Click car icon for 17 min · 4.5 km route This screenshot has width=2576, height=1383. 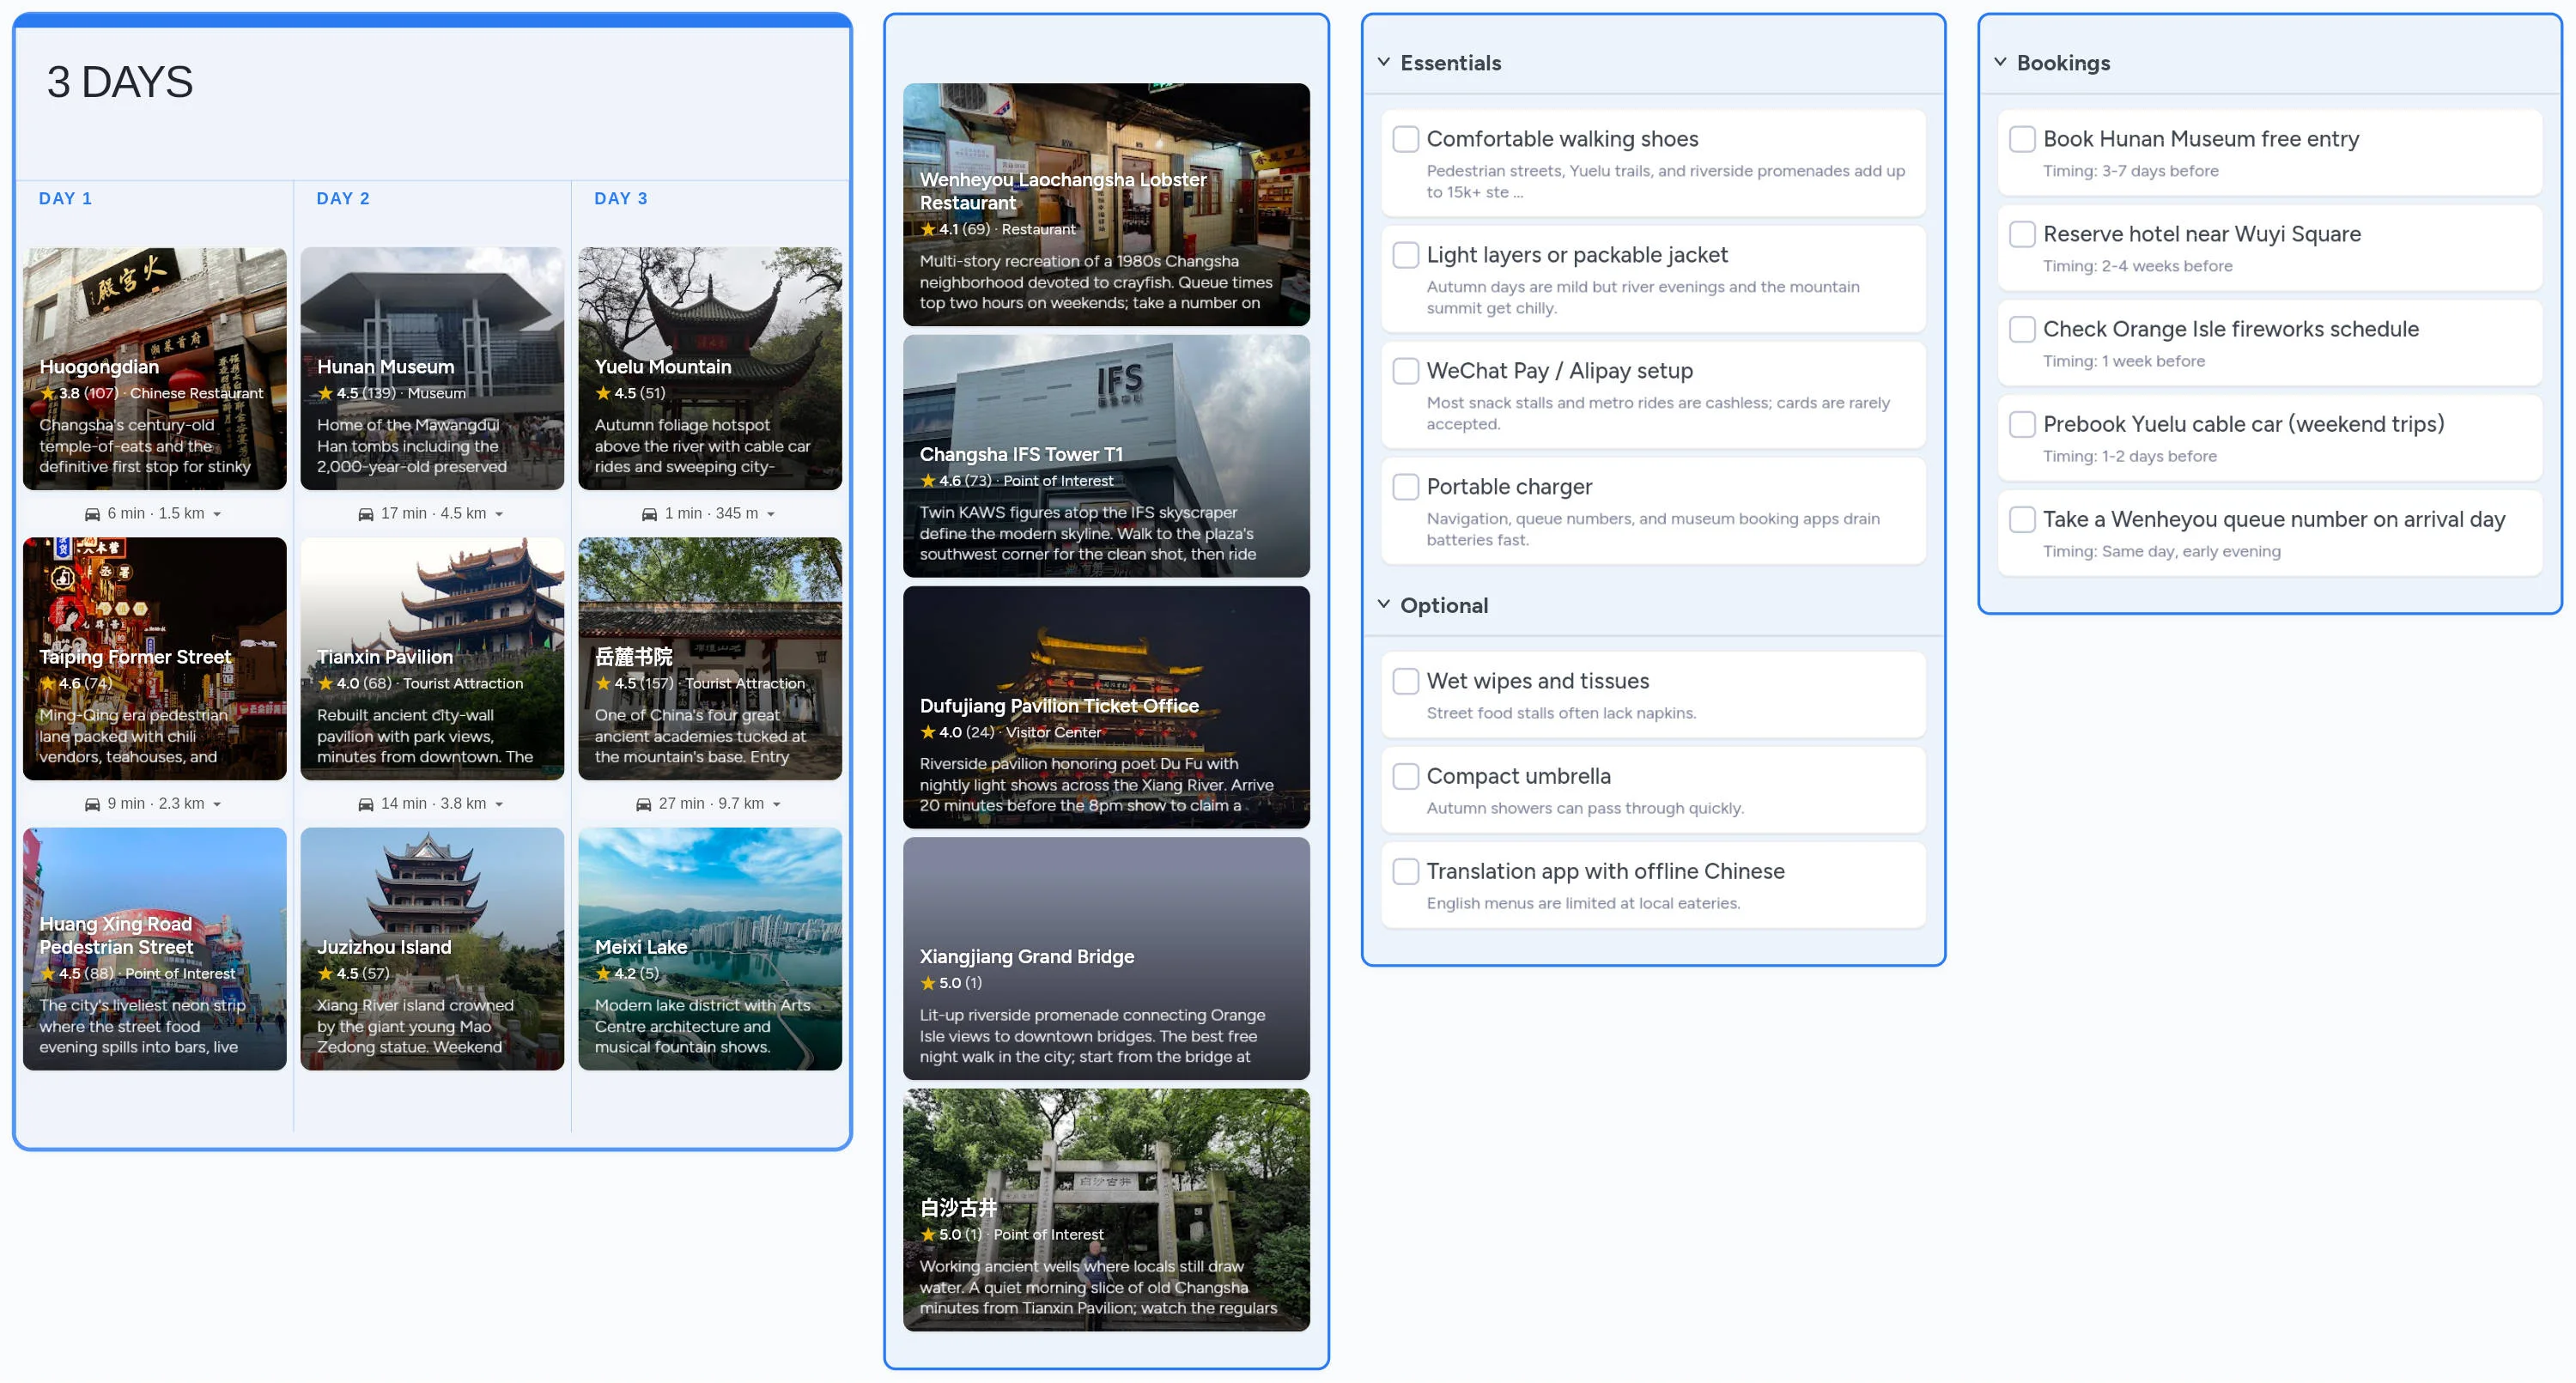[366, 514]
